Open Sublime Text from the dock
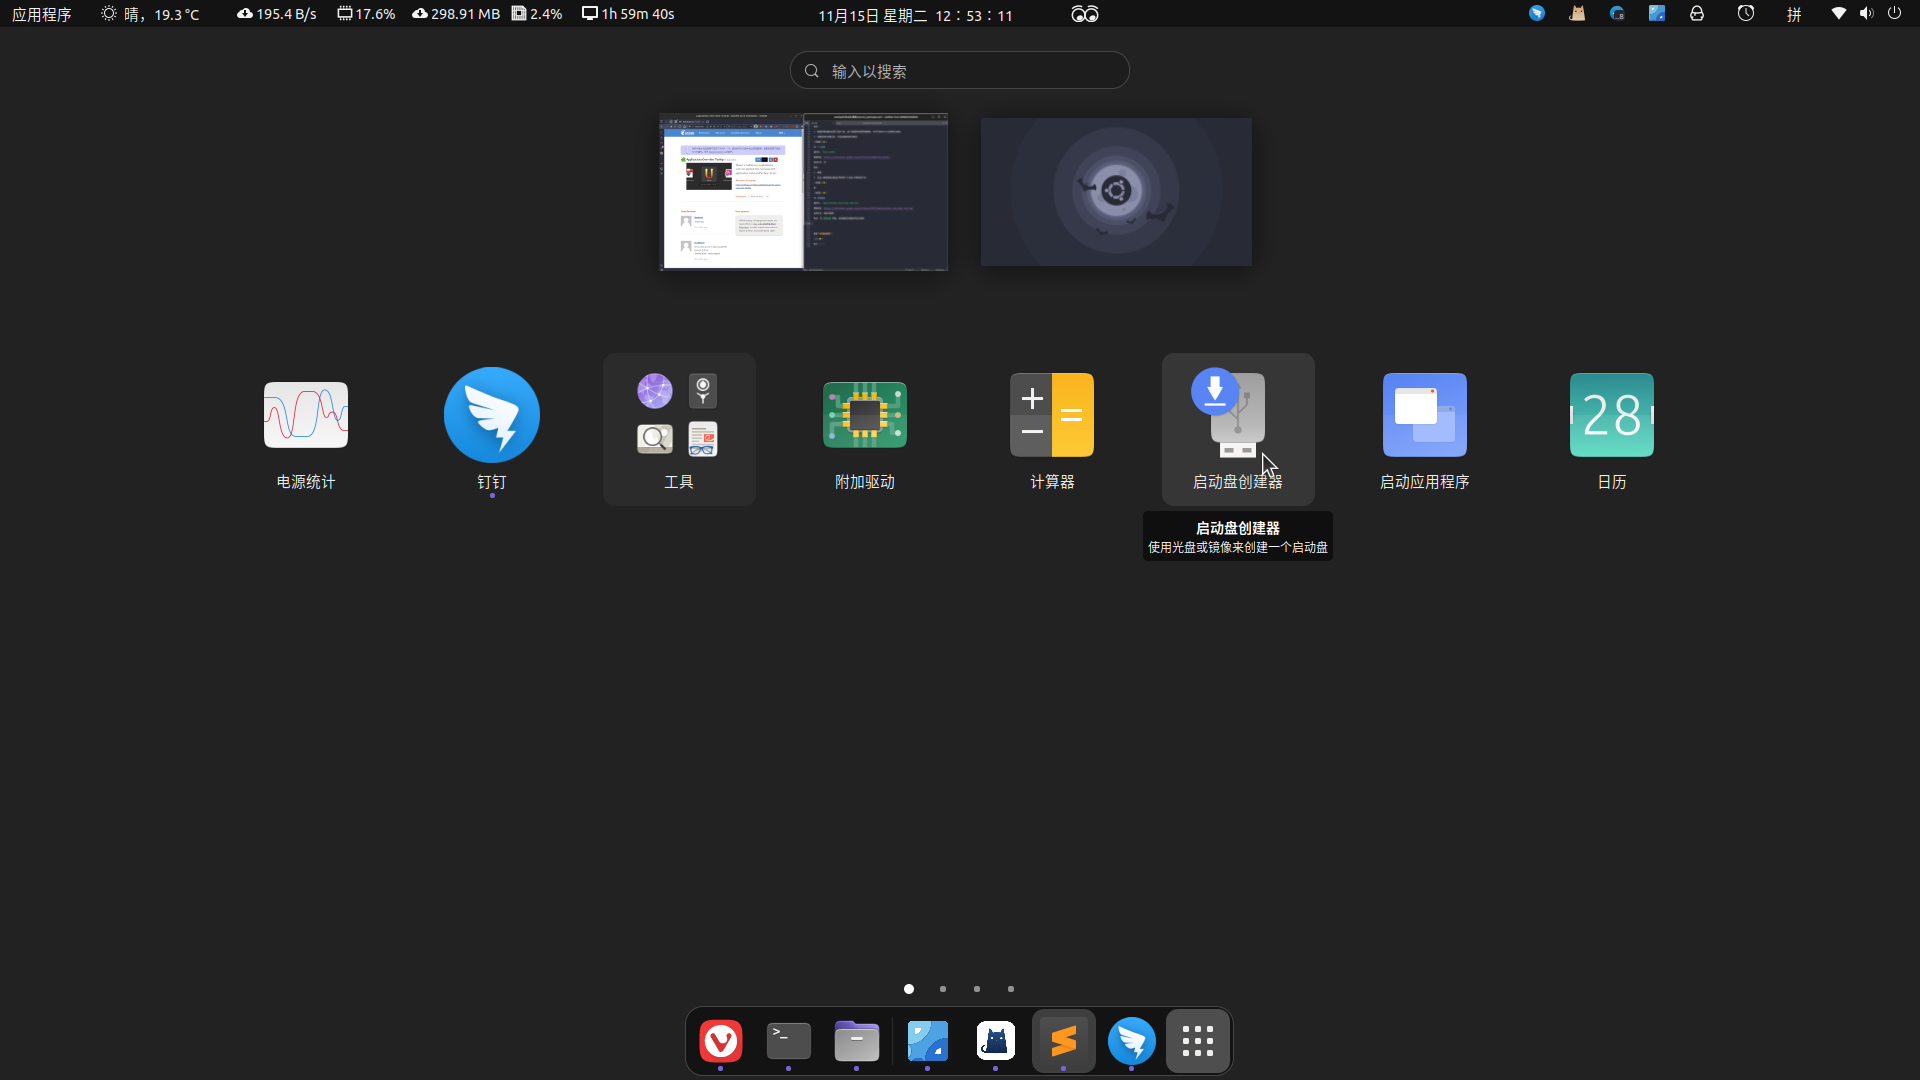 tap(1063, 1041)
